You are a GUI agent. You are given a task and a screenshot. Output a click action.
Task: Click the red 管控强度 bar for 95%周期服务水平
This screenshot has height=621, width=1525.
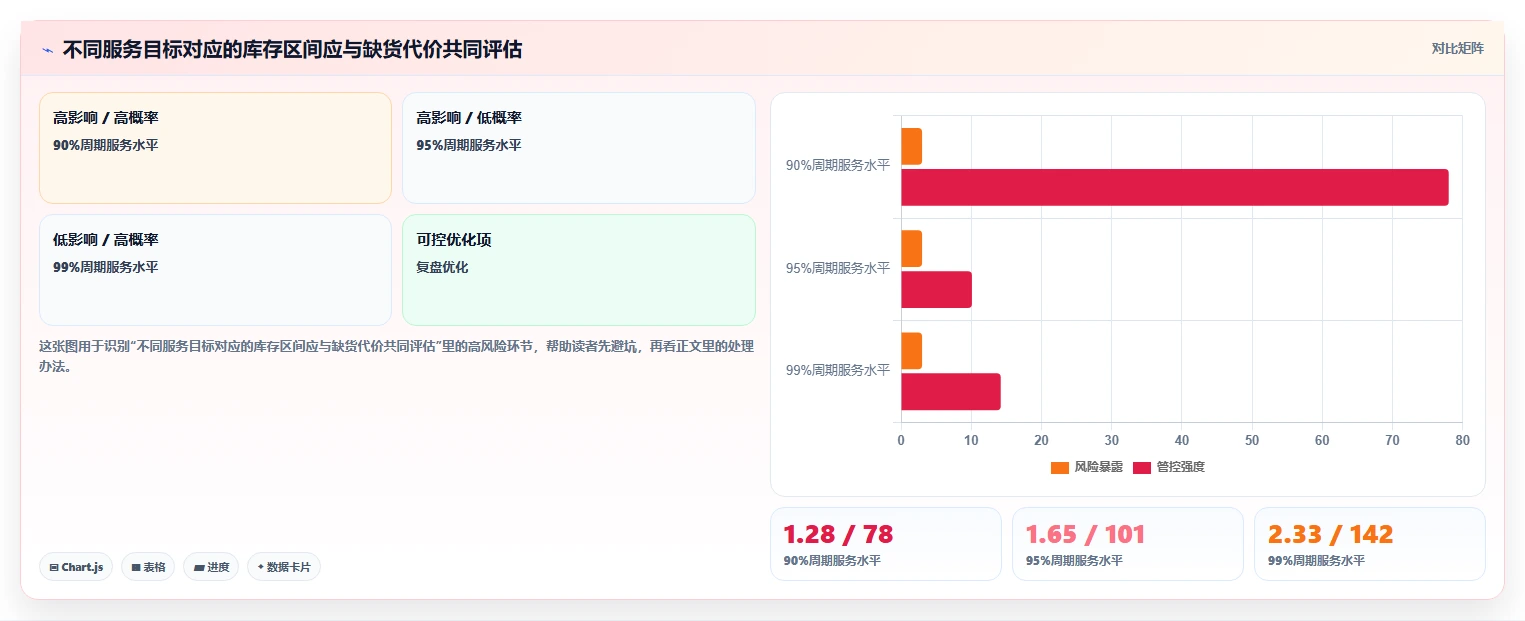(936, 289)
